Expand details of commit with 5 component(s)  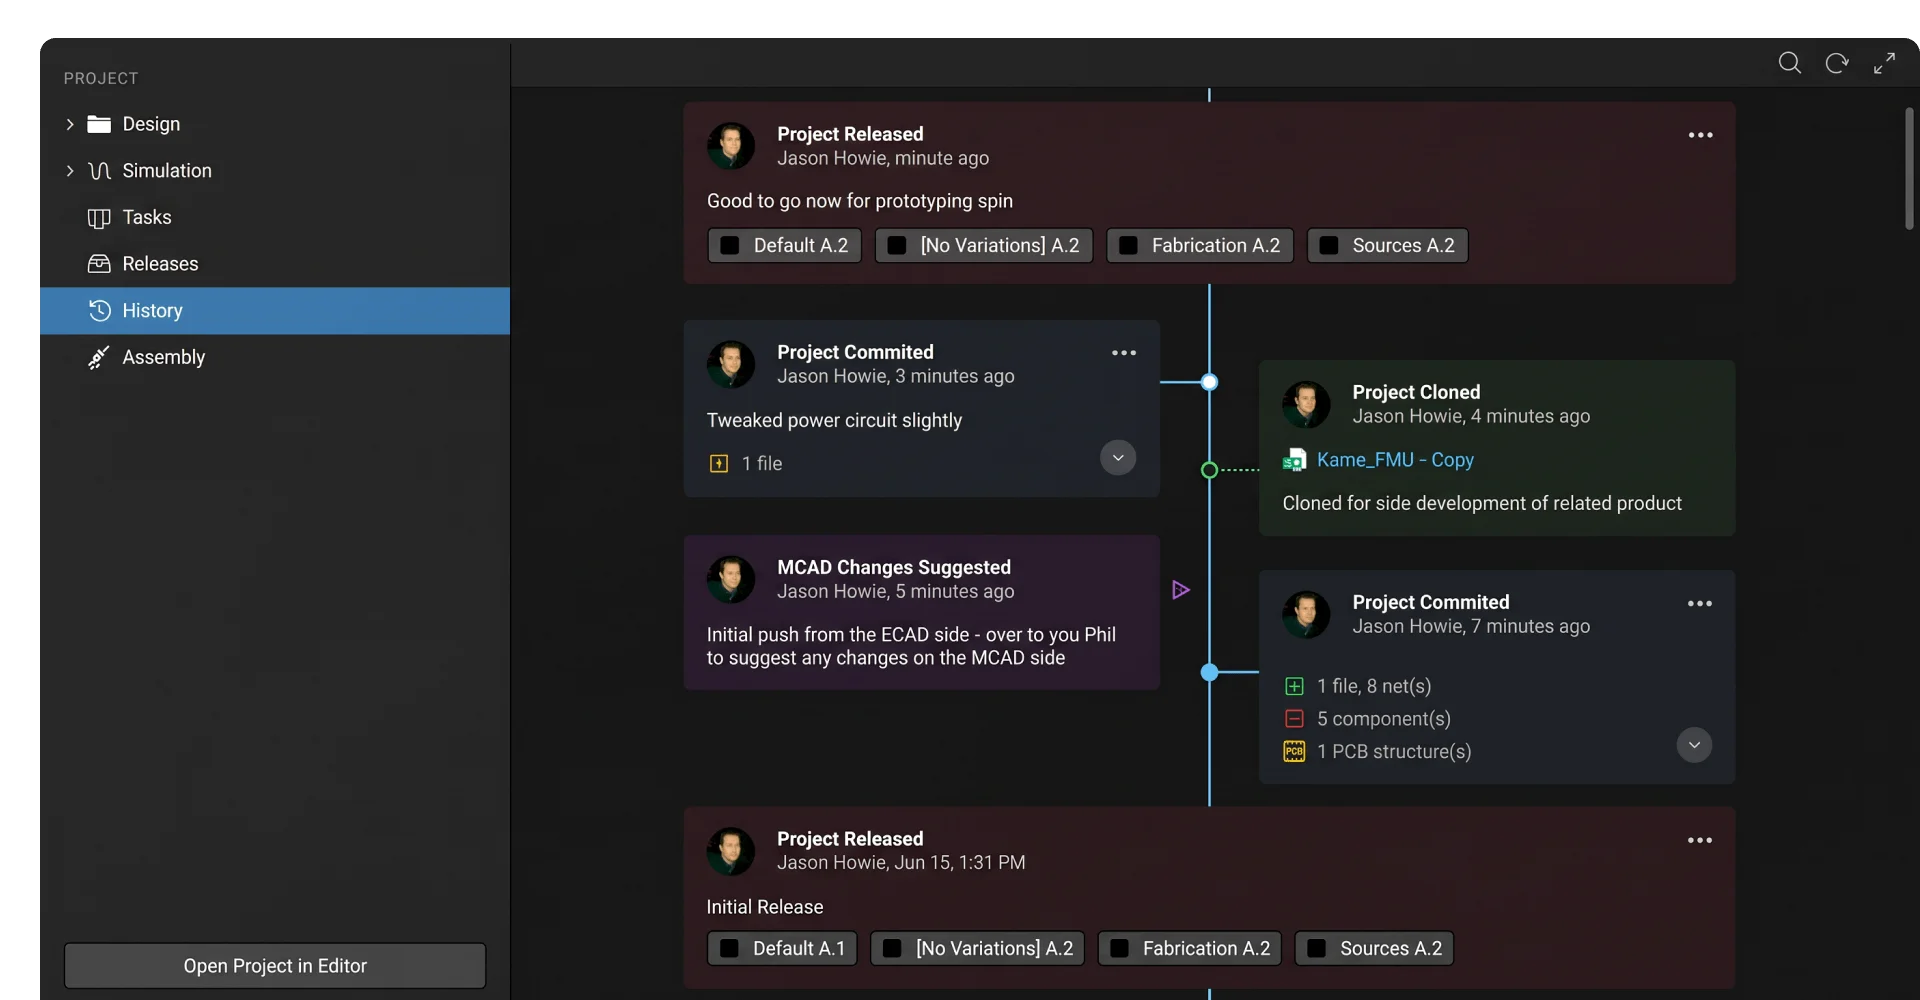tap(1694, 745)
